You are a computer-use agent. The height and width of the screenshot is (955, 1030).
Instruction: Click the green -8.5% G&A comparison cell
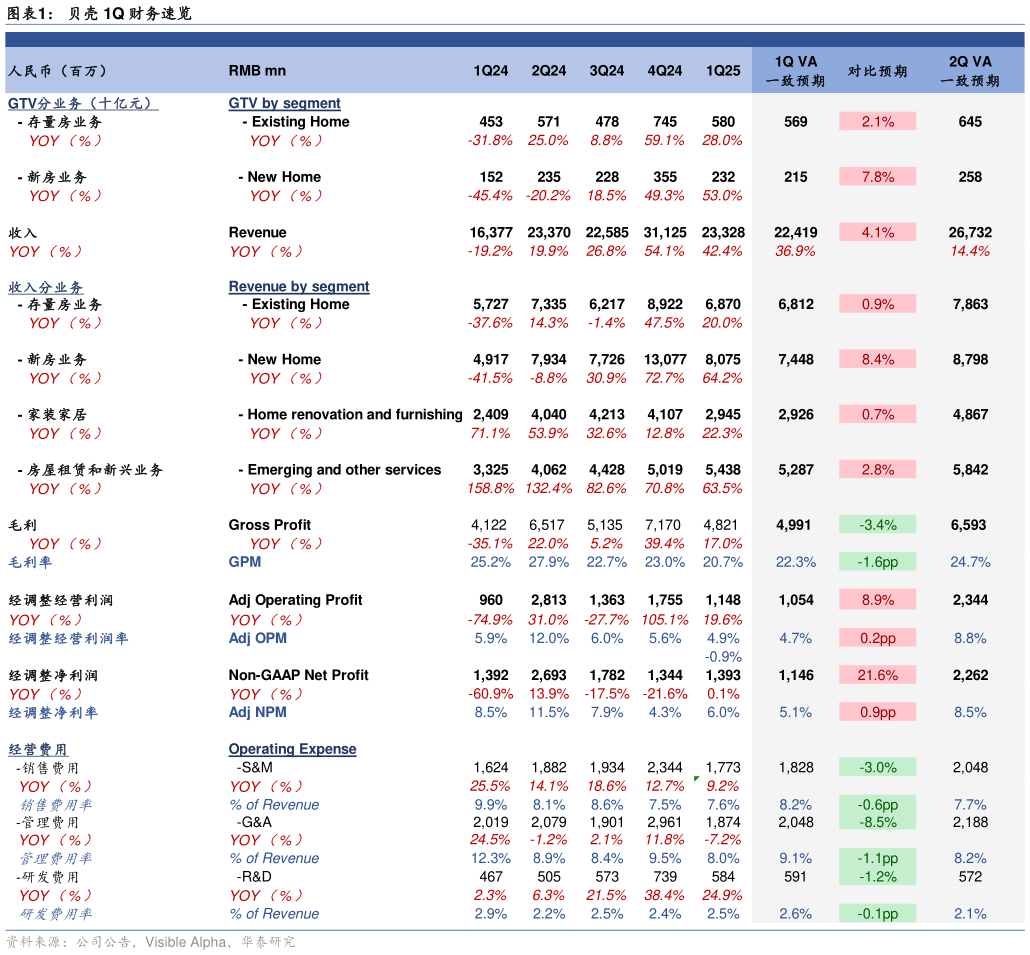(x=877, y=822)
